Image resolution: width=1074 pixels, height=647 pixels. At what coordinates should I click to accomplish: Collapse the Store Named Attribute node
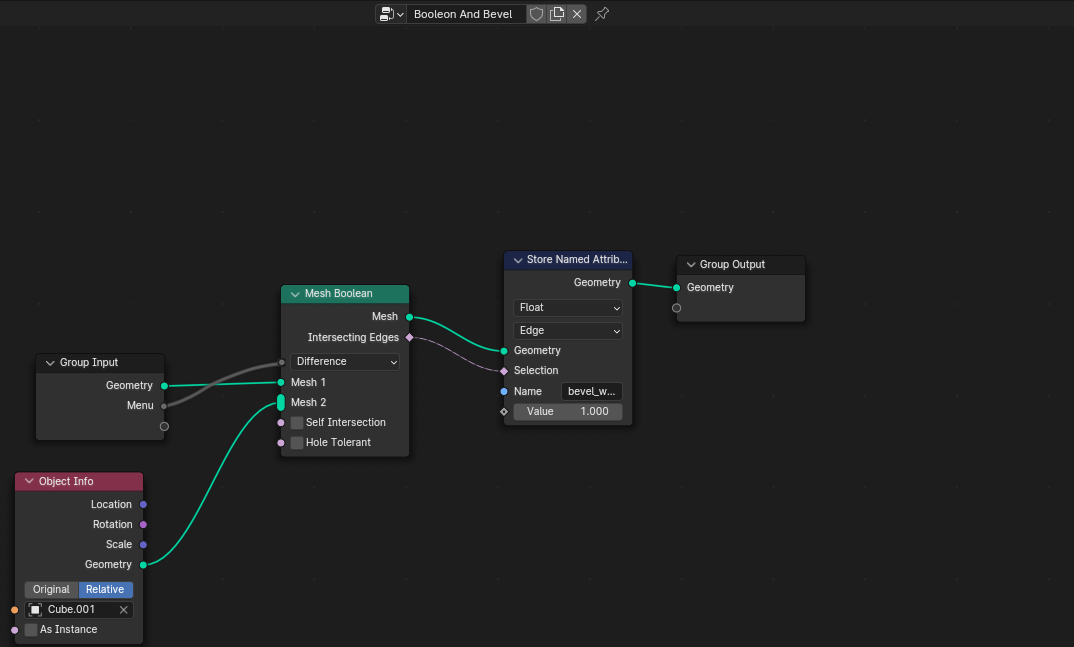coord(518,259)
